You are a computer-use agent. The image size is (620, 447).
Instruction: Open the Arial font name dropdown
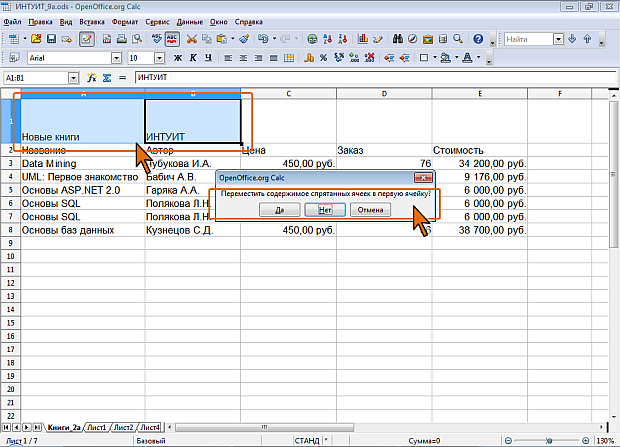(116, 58)
